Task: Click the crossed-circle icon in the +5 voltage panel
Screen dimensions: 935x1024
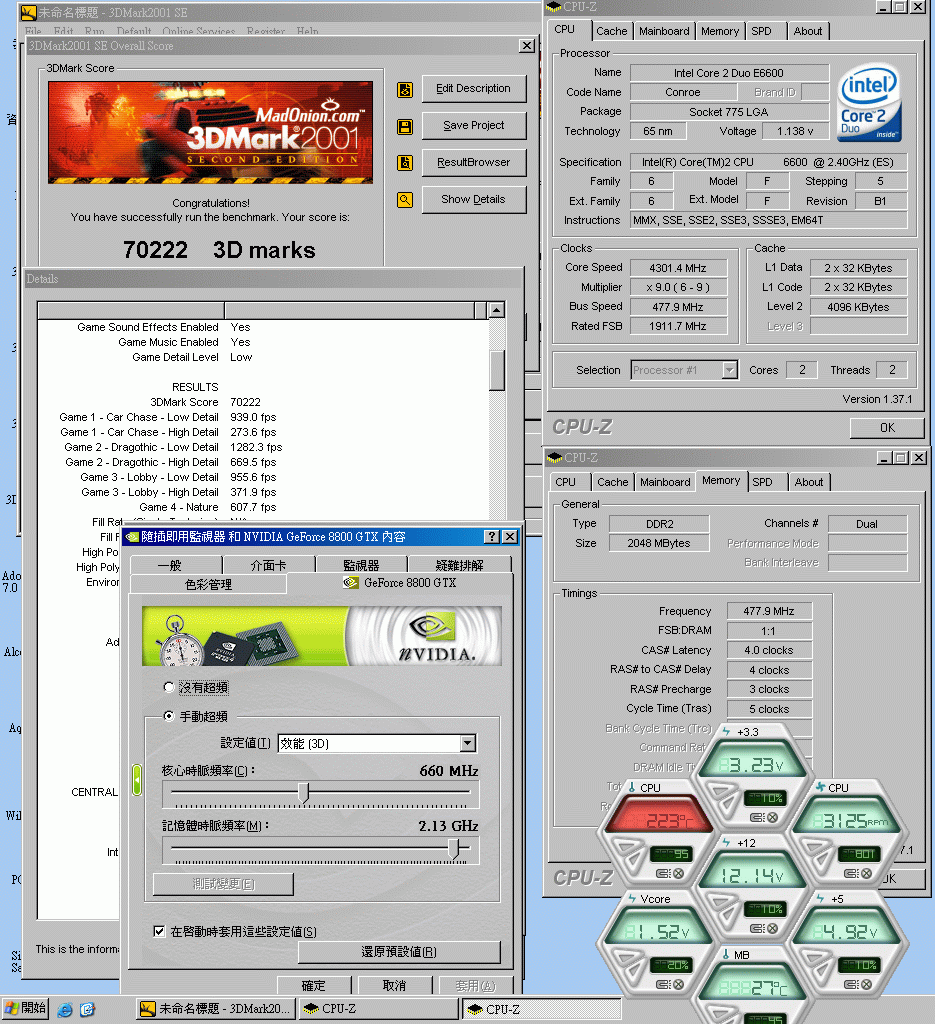Action: tap(866, 984)
